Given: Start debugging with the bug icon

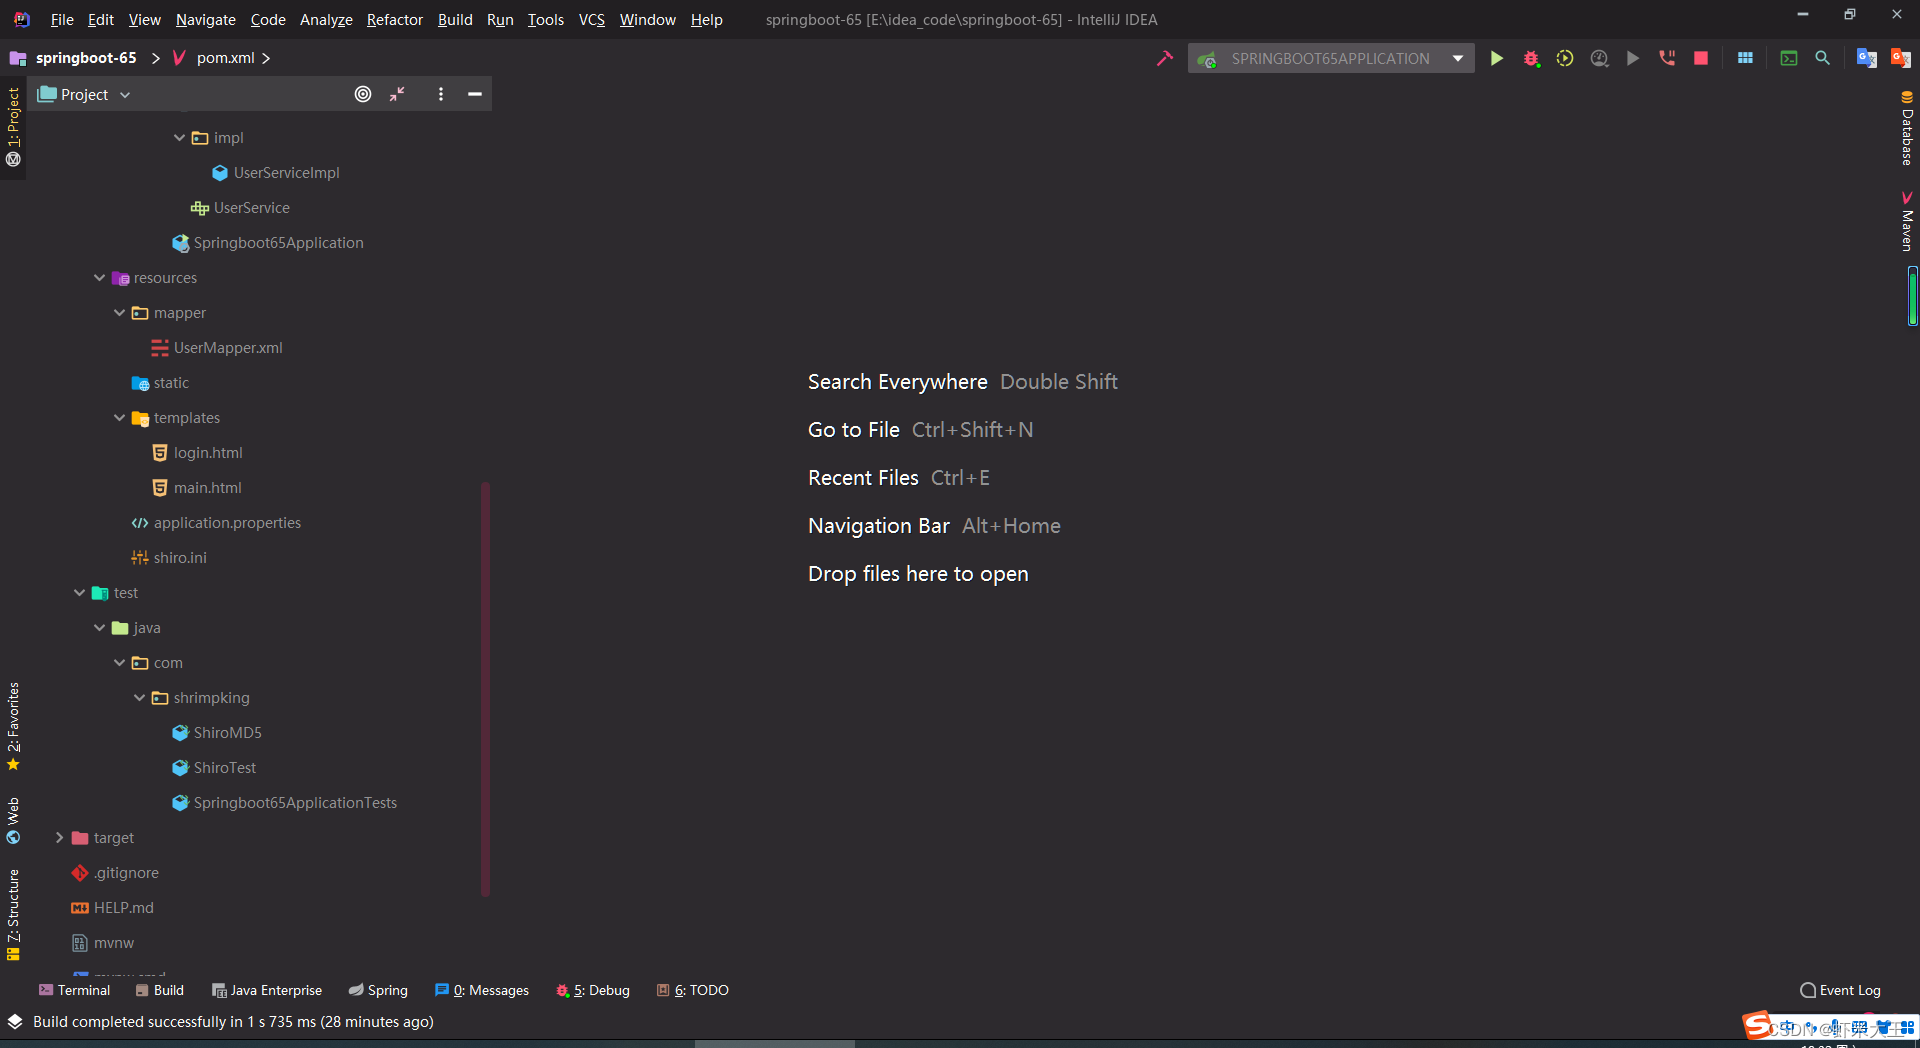Looking at the screenshot, I should (x=1531, y=58).
